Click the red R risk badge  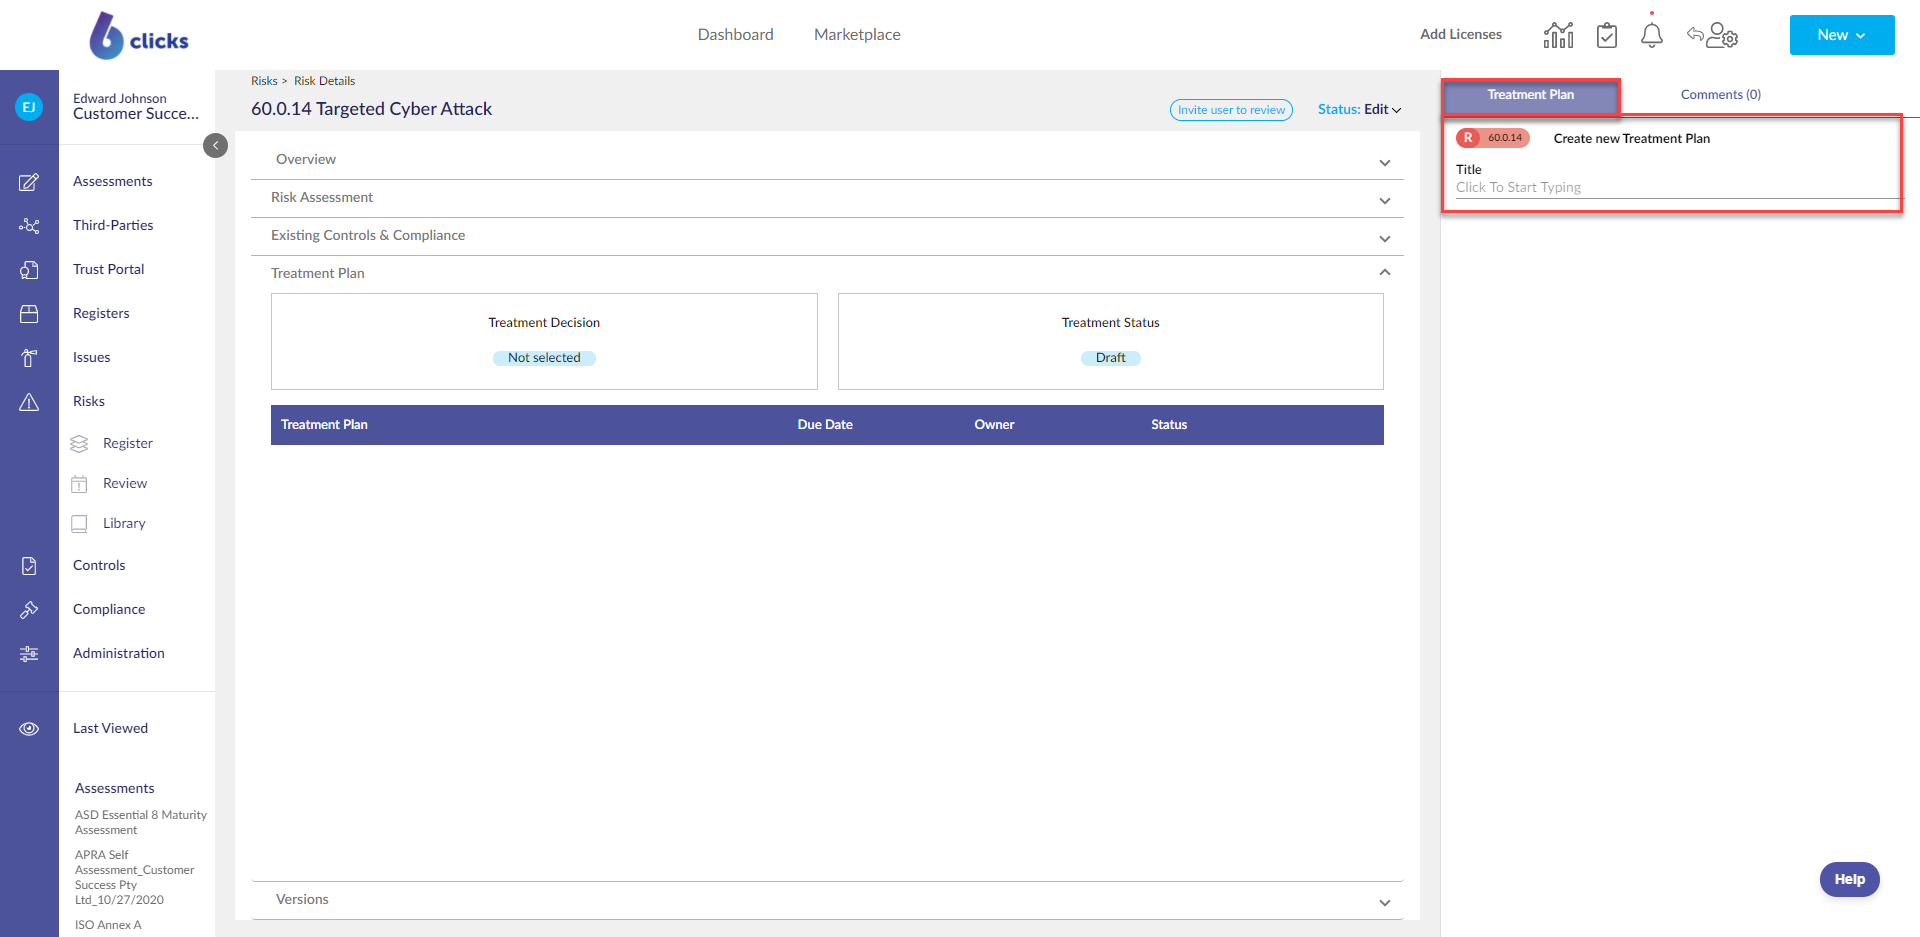tap(1468, 138)
